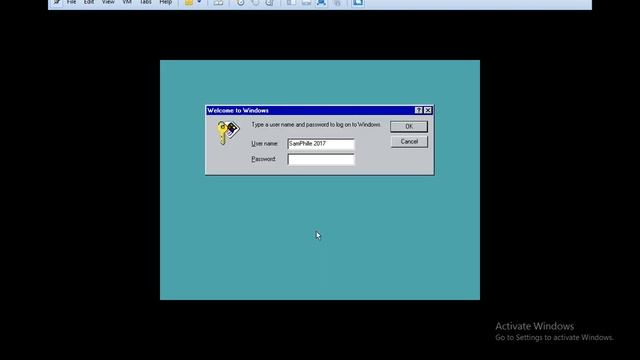640x360 pixels.
Task: Open the Help menu in VMware
Action: coord(166,2)
